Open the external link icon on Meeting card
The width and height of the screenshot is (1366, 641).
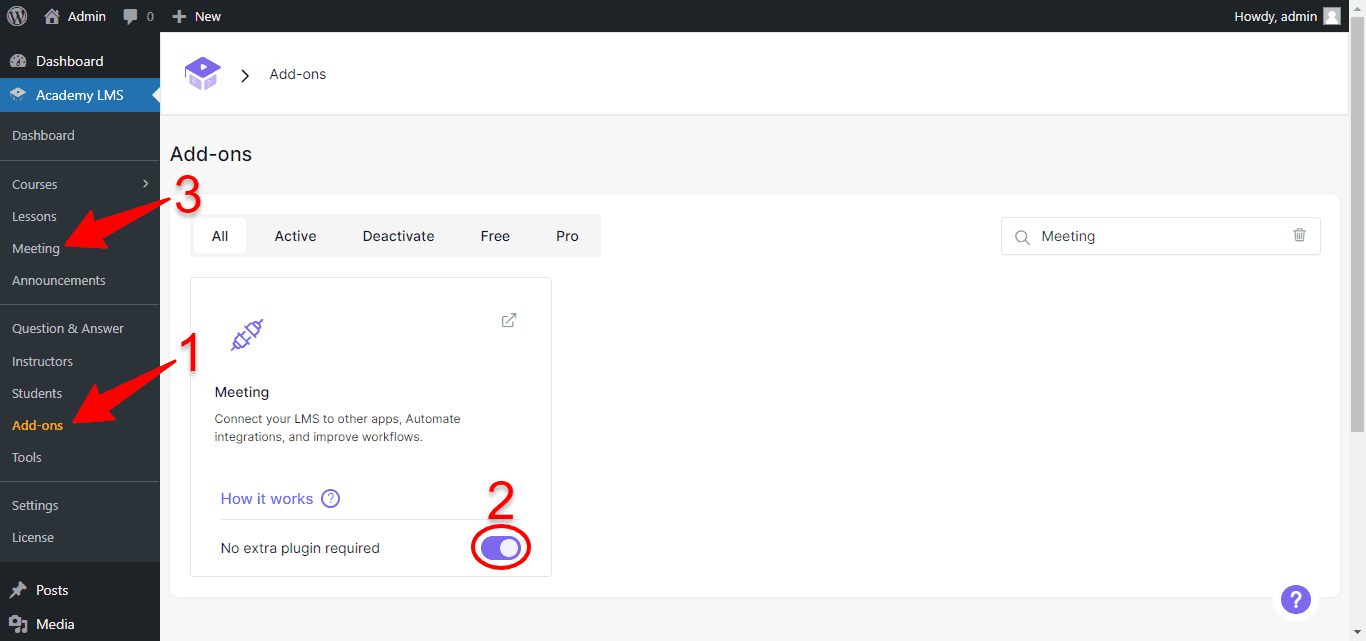point(508,320)
